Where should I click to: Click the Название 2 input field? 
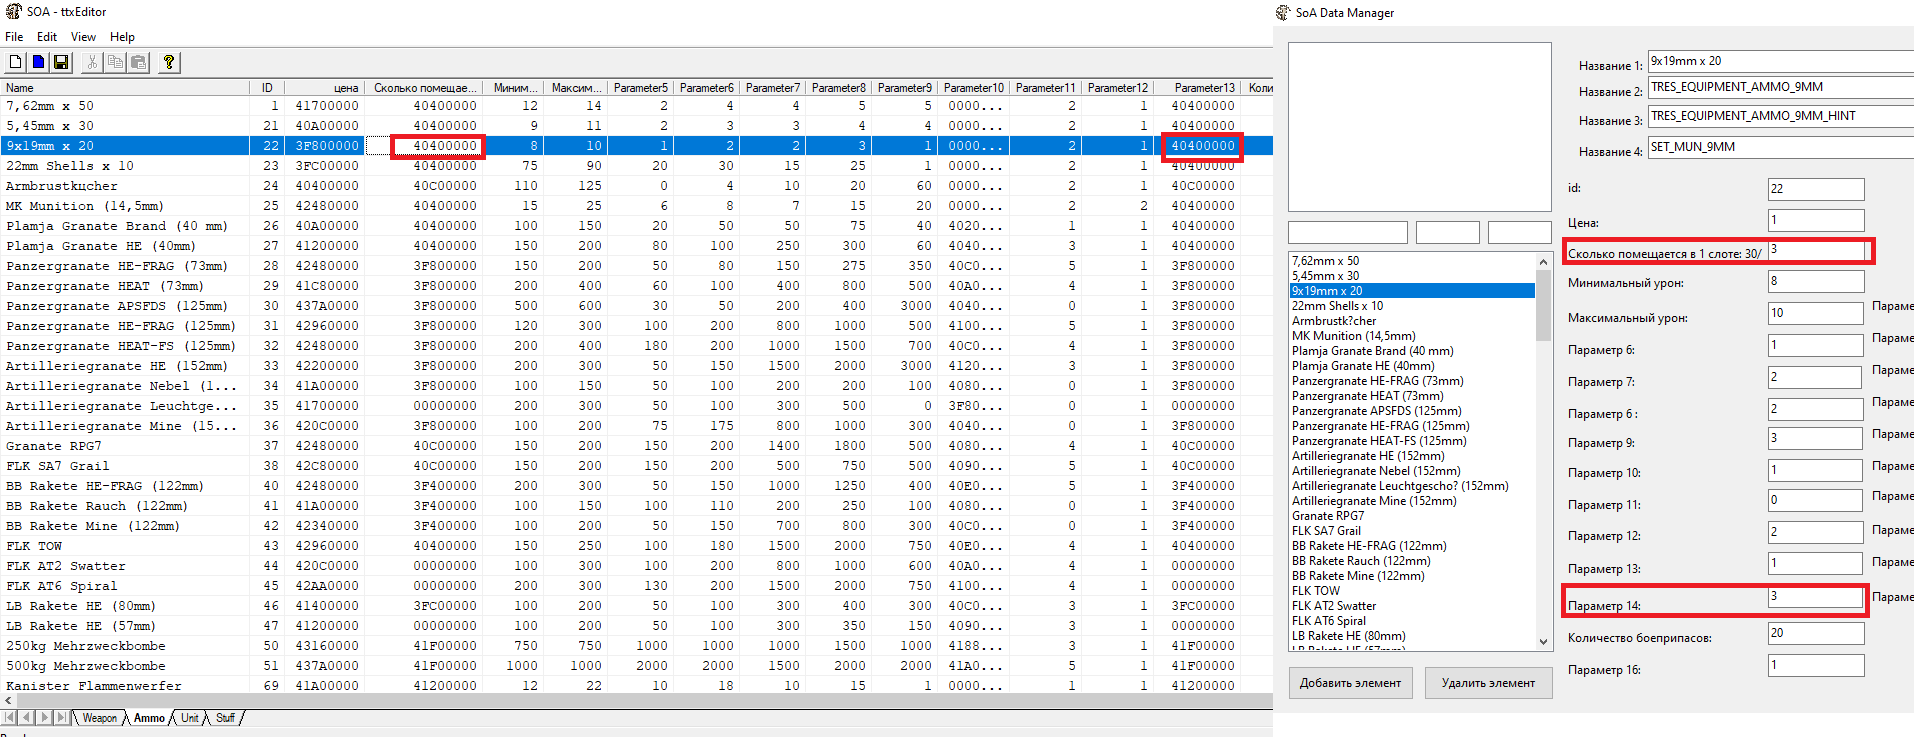click(1780, 88)
